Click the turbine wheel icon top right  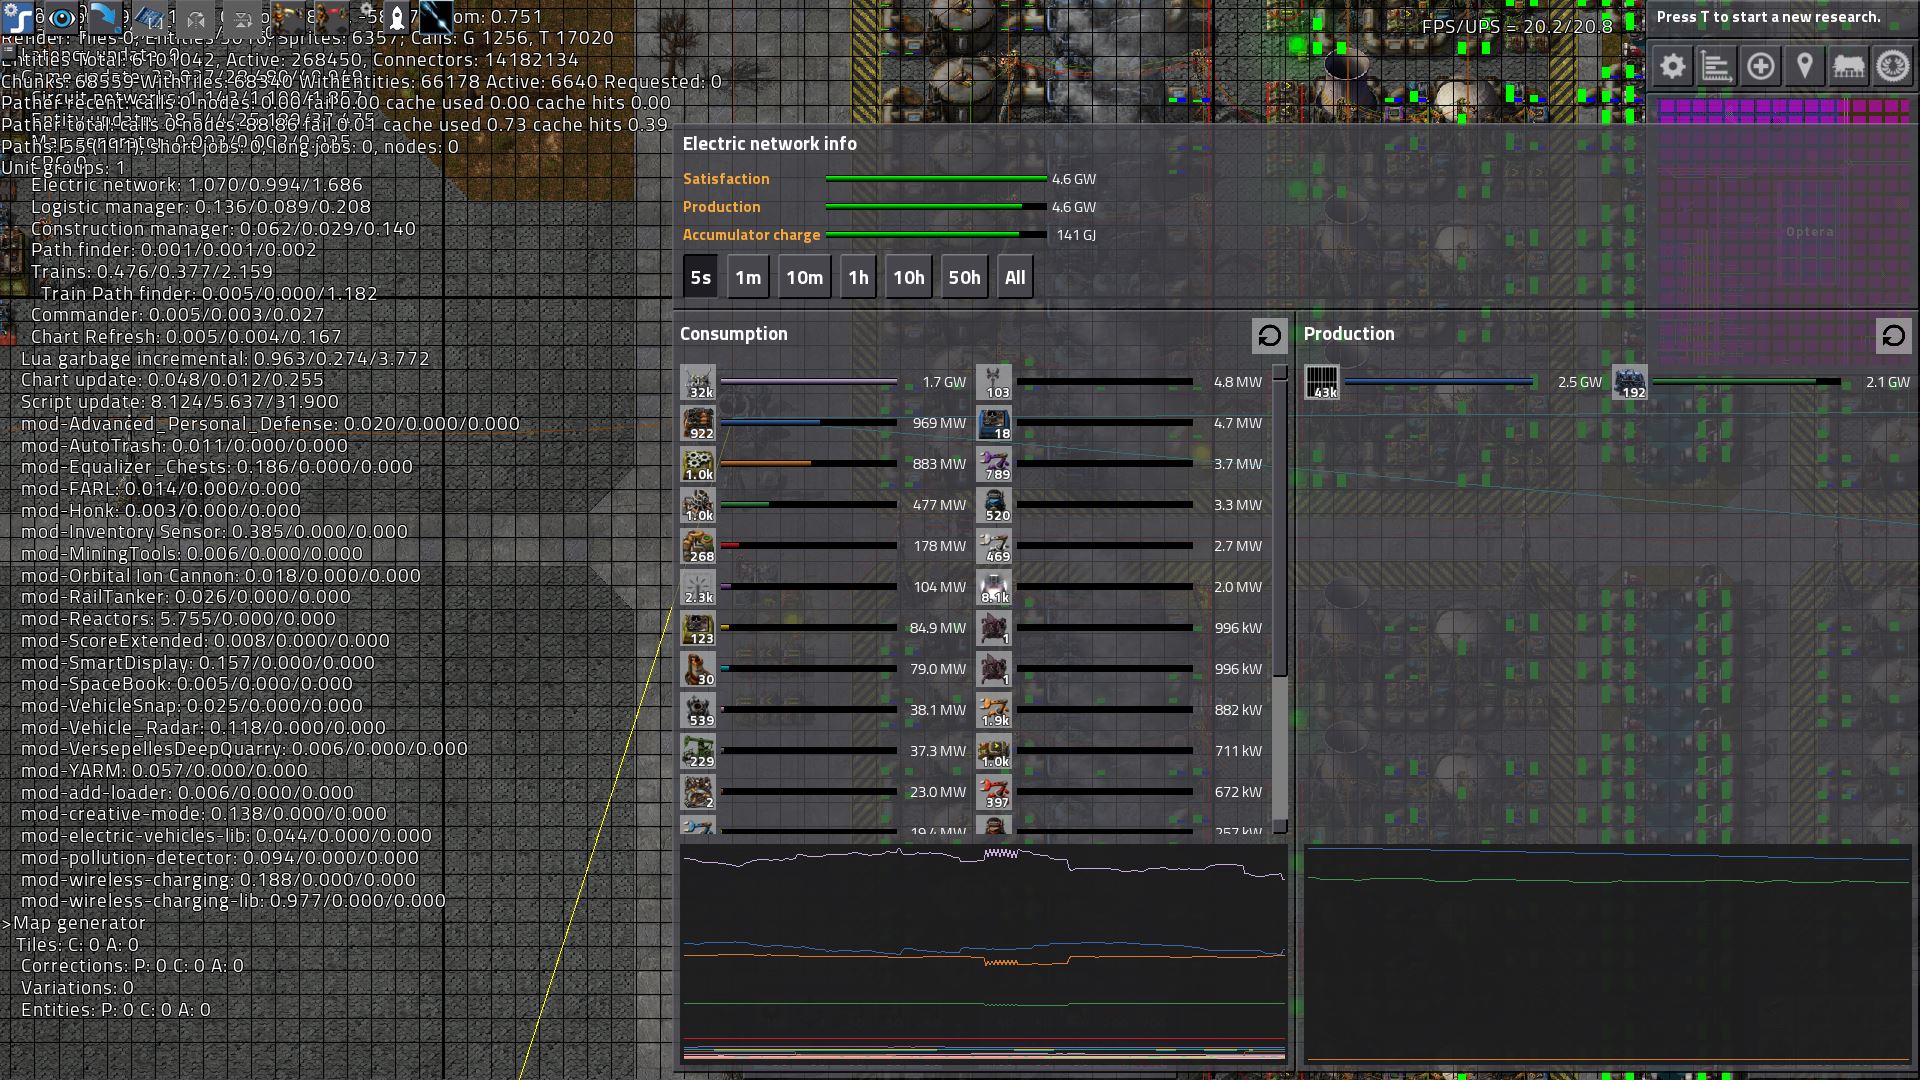(1892, 67)
